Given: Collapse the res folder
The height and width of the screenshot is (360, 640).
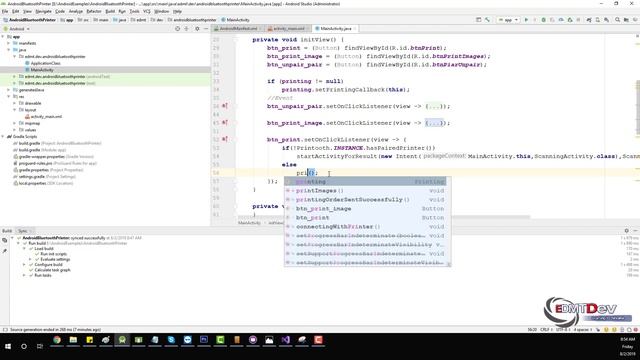Looking at the screenshot, I should (x=9, y=97).
